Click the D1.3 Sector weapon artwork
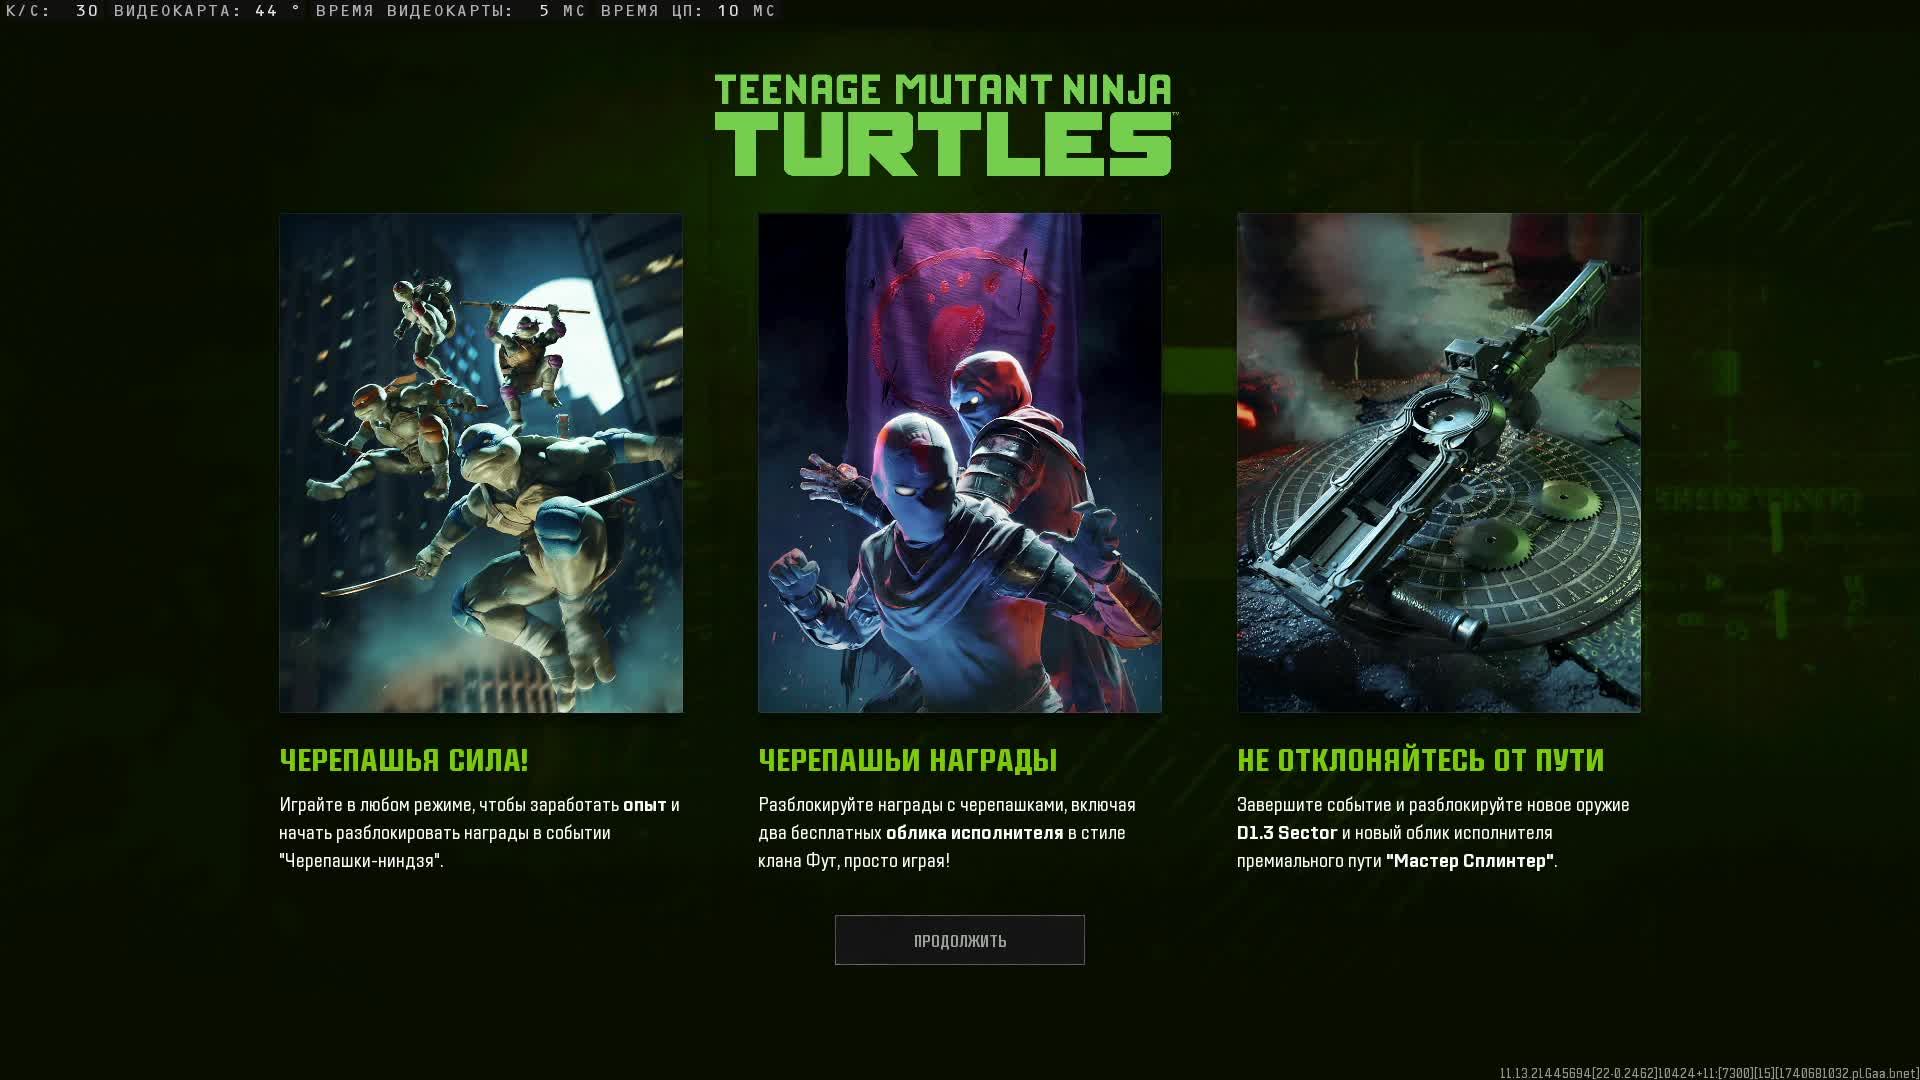1920x1080 pixels. [1438, 462]
